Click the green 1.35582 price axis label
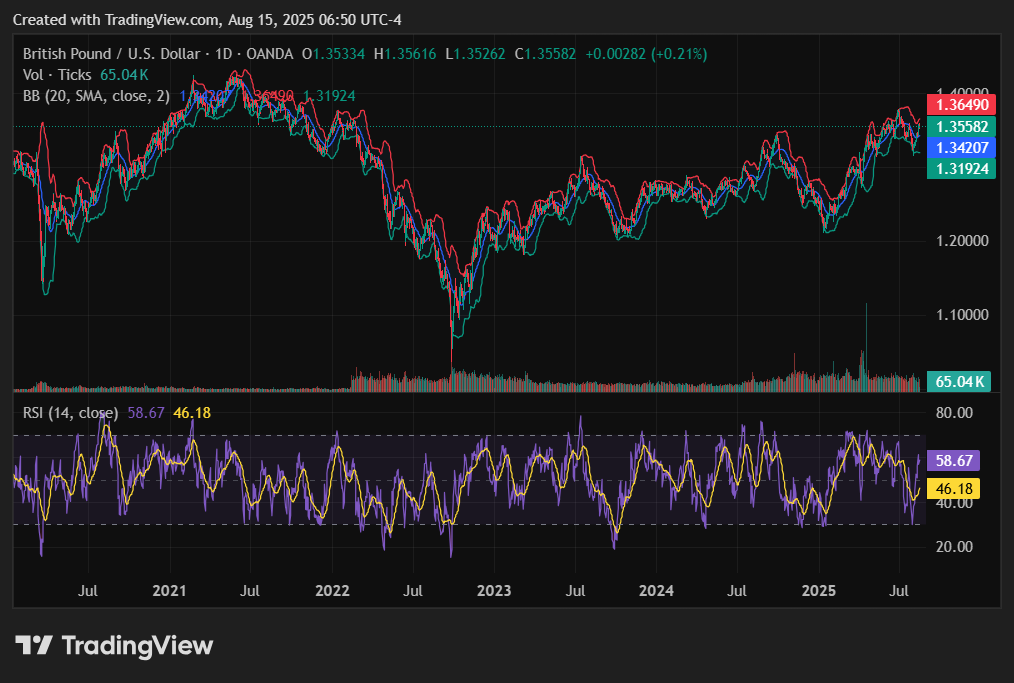The image size is (1014, 683). click(x=961, y=127)
